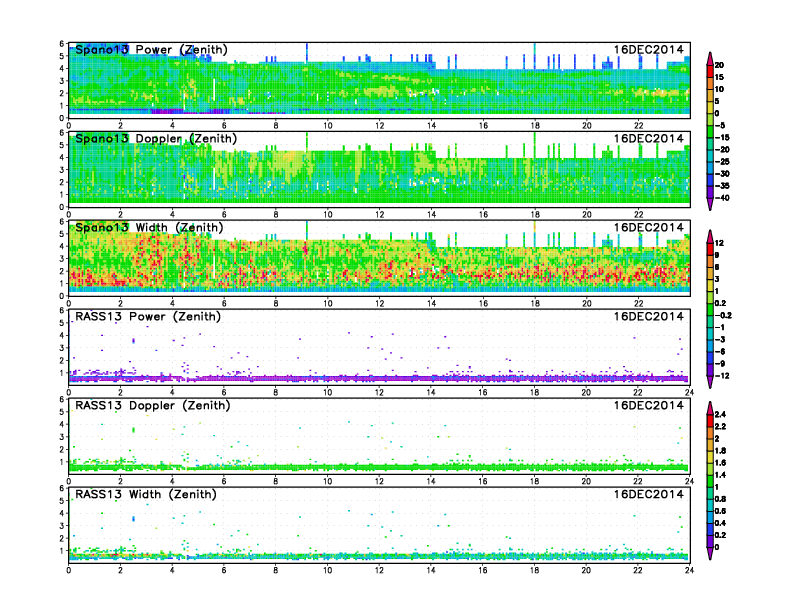Click height 5 tick on RASS13 Width y-axis
Screen dimensions: 792x612
click(x=62, y=501)
